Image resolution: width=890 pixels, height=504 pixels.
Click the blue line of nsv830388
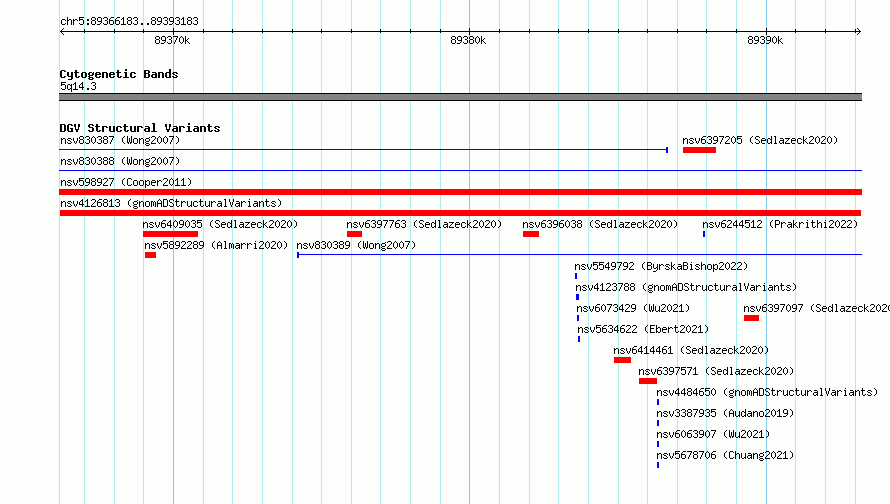coord(460,170)
